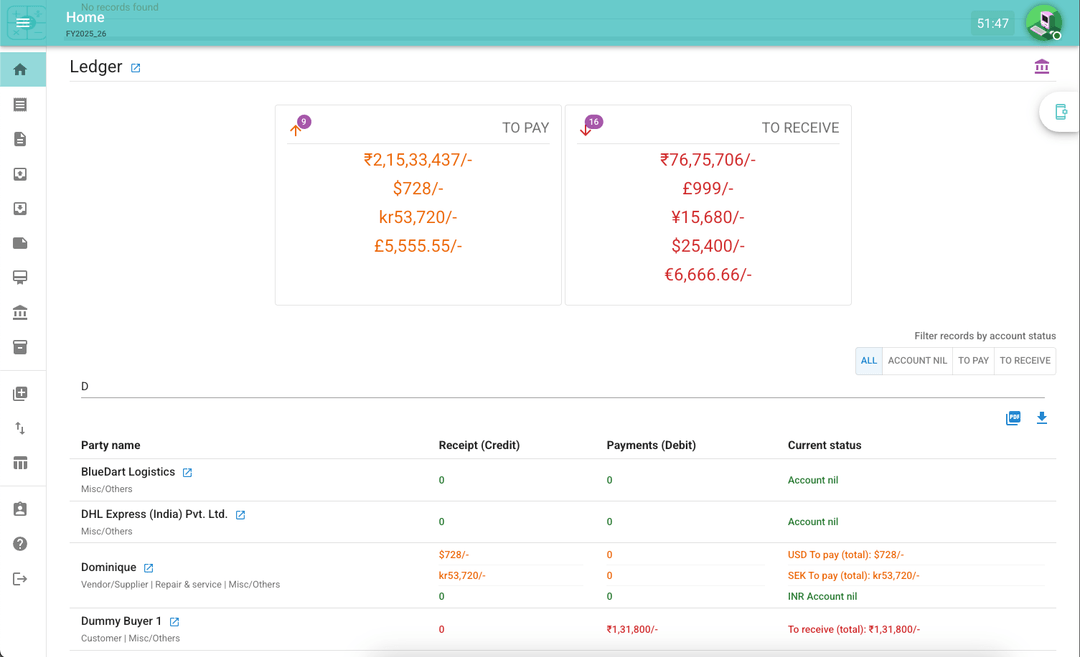This screenshot has width=1080, height=657.
Task: Click the logout icon at sidebar bottom
Action: click(21, 578)
